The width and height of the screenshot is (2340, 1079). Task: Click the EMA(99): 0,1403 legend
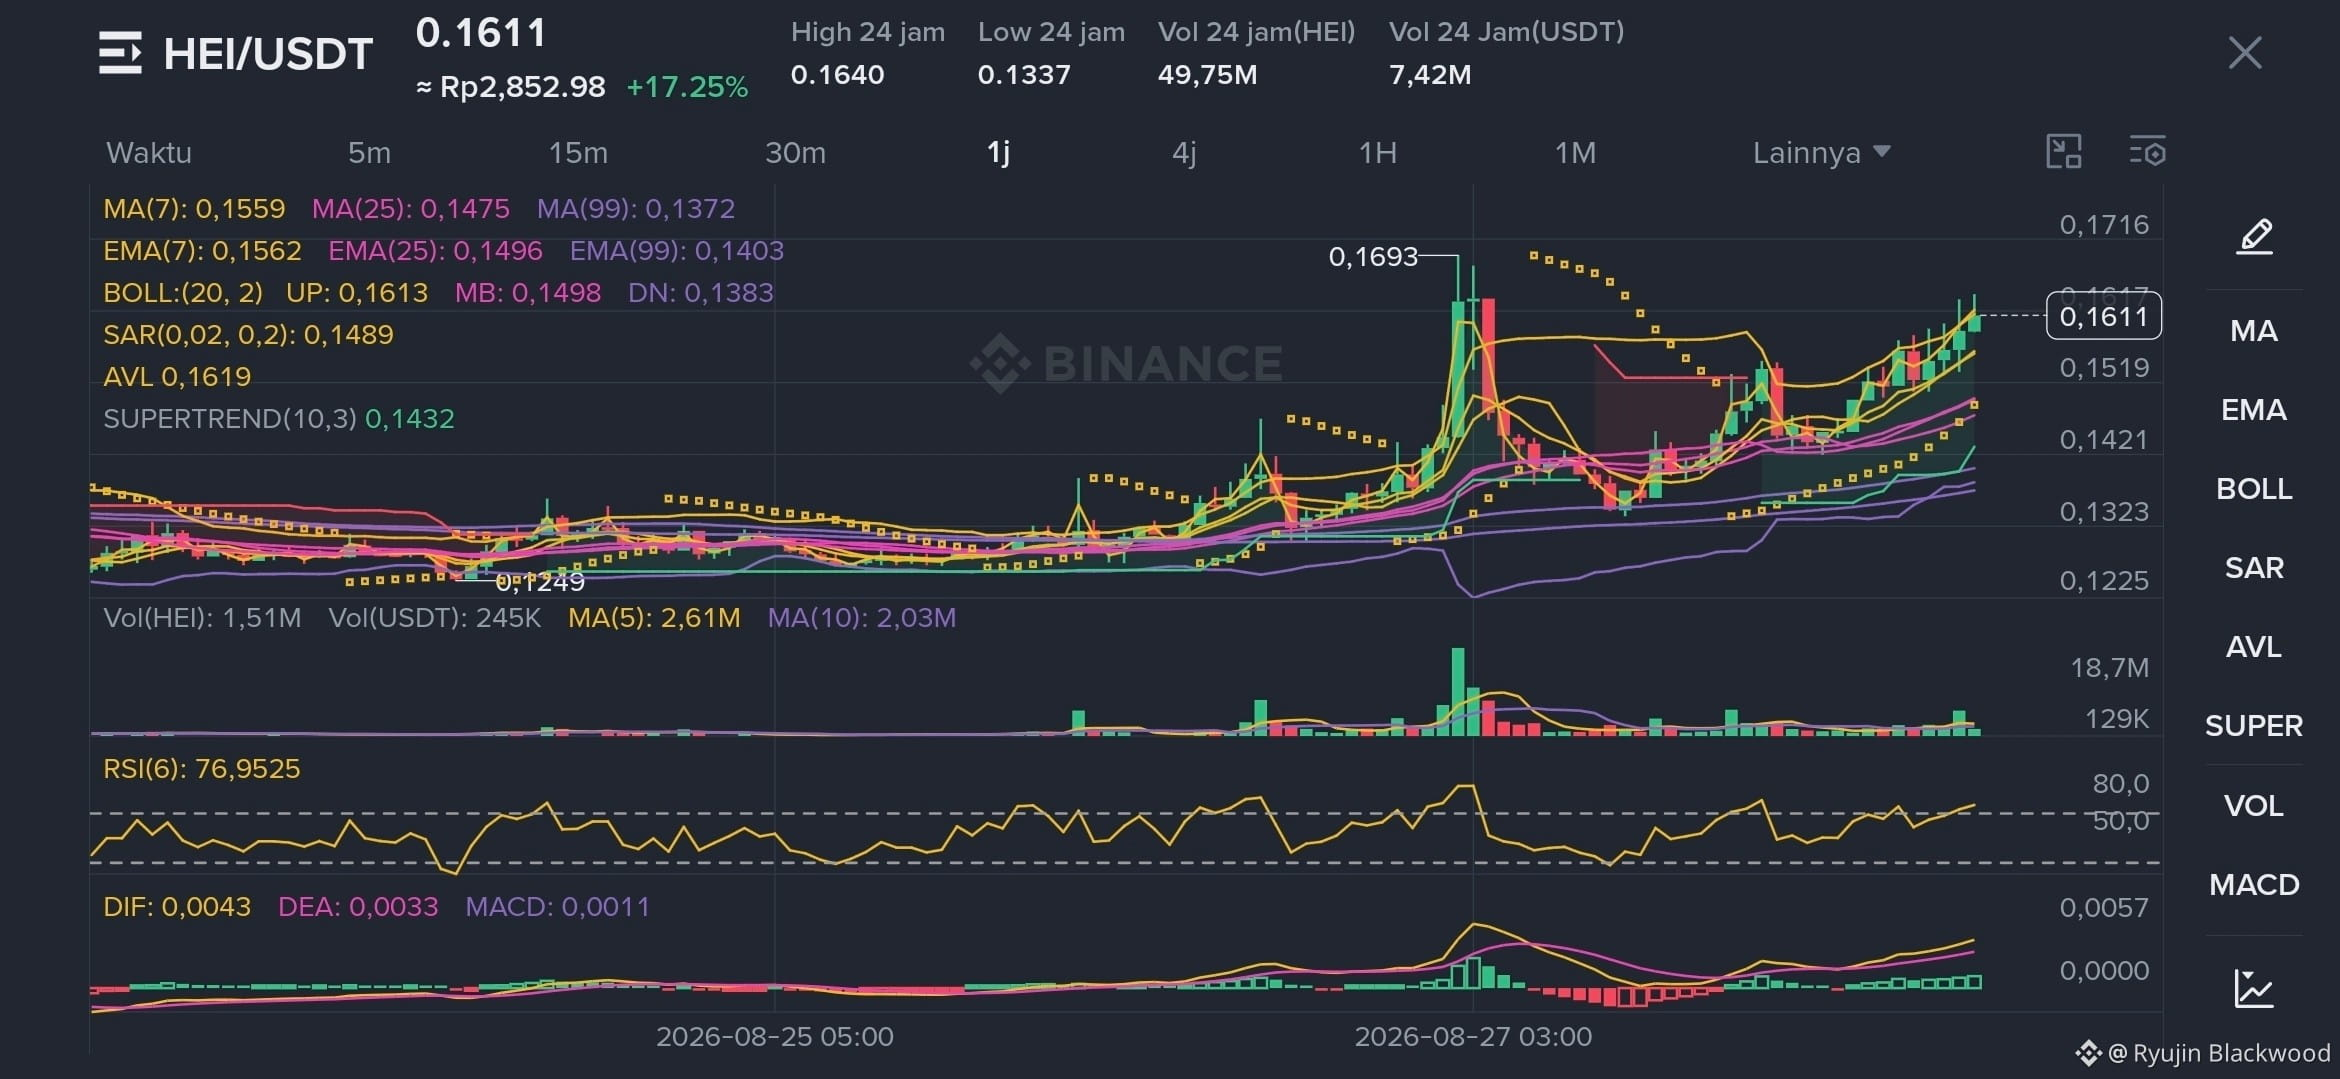pyautogui.click(x=677, y=251)
